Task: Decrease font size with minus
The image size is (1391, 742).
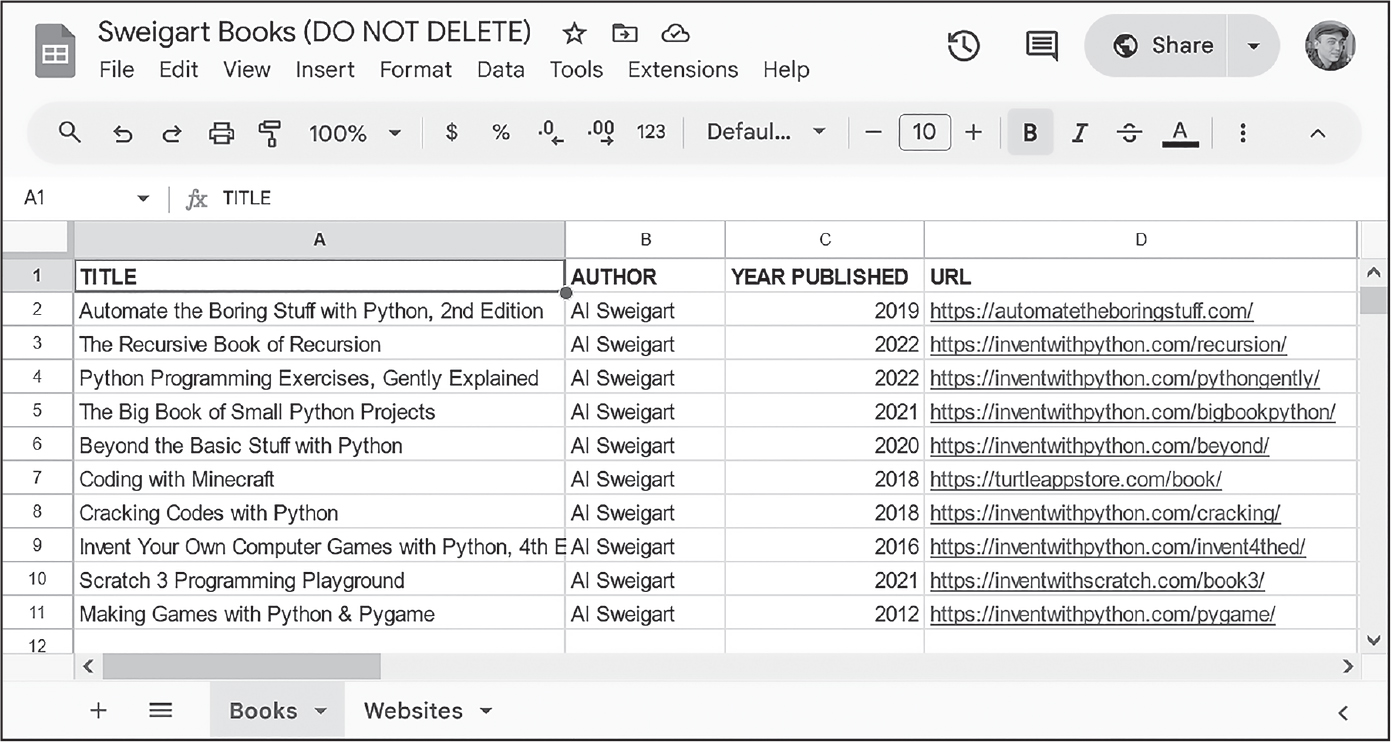Action: [874, 132]
